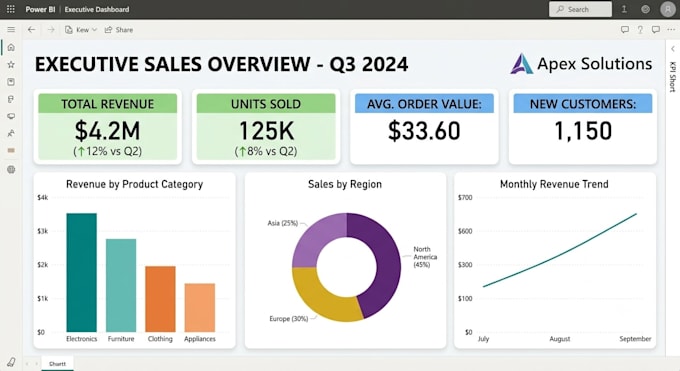Click the Share button

tap(119, 30)
